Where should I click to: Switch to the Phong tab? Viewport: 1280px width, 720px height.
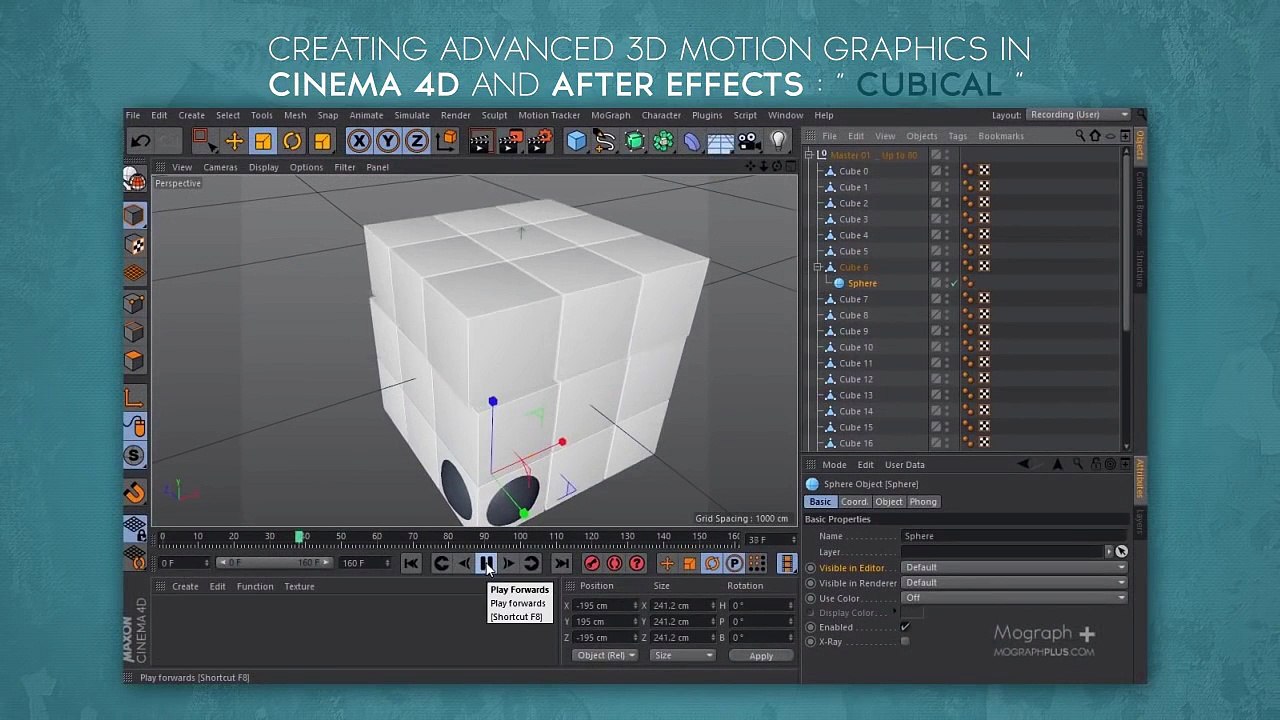coord(922,501)
